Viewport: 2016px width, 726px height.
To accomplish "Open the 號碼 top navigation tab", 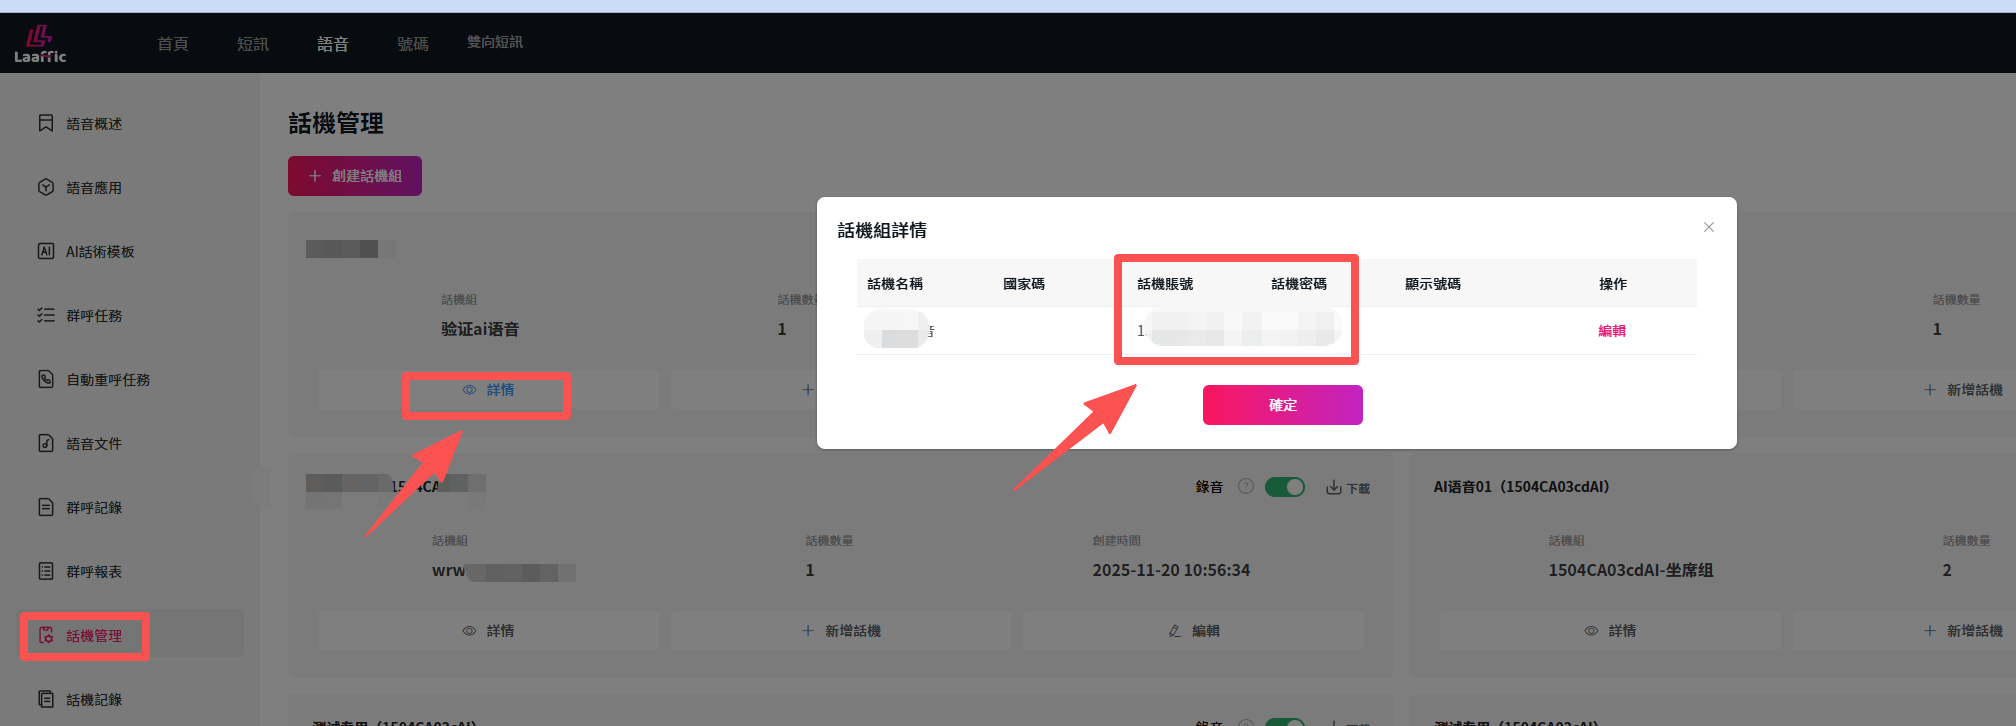I will [412, 44].
